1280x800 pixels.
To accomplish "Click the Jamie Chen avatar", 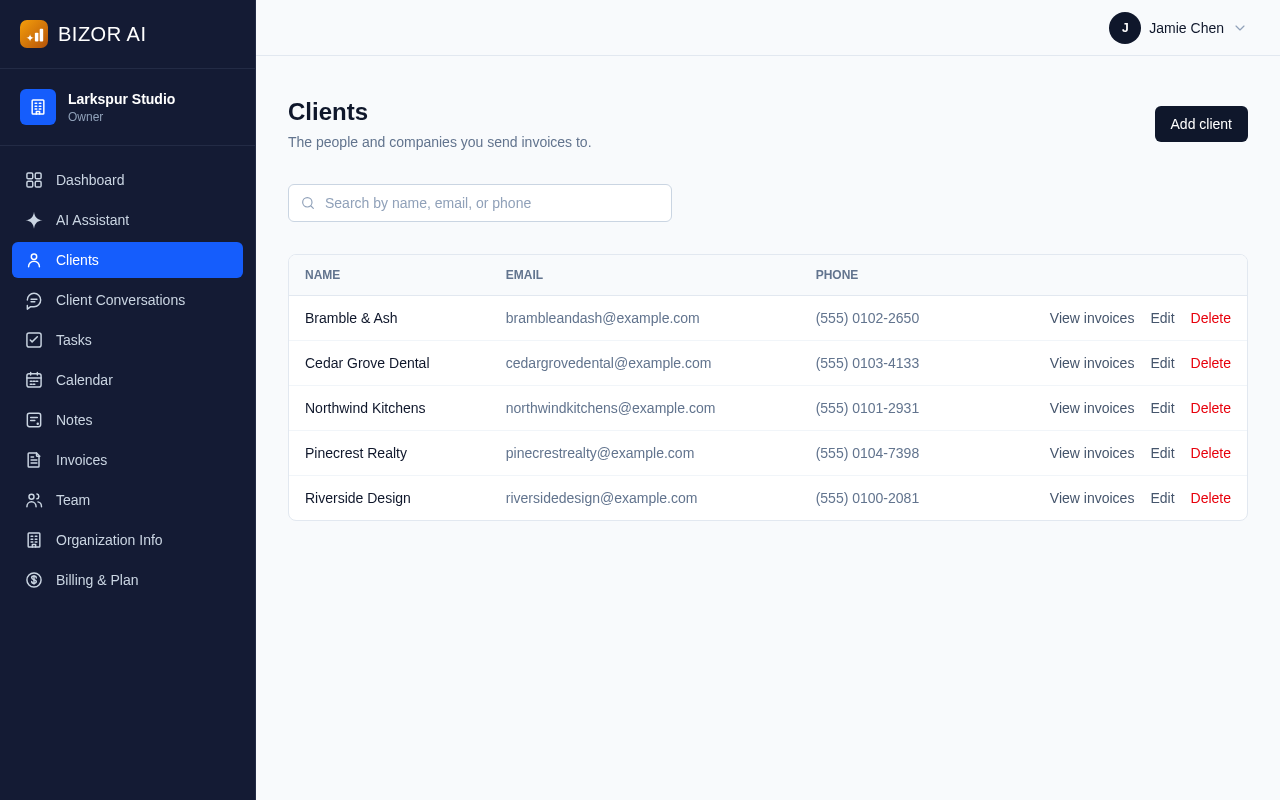I will click(x=1125, y=28).
